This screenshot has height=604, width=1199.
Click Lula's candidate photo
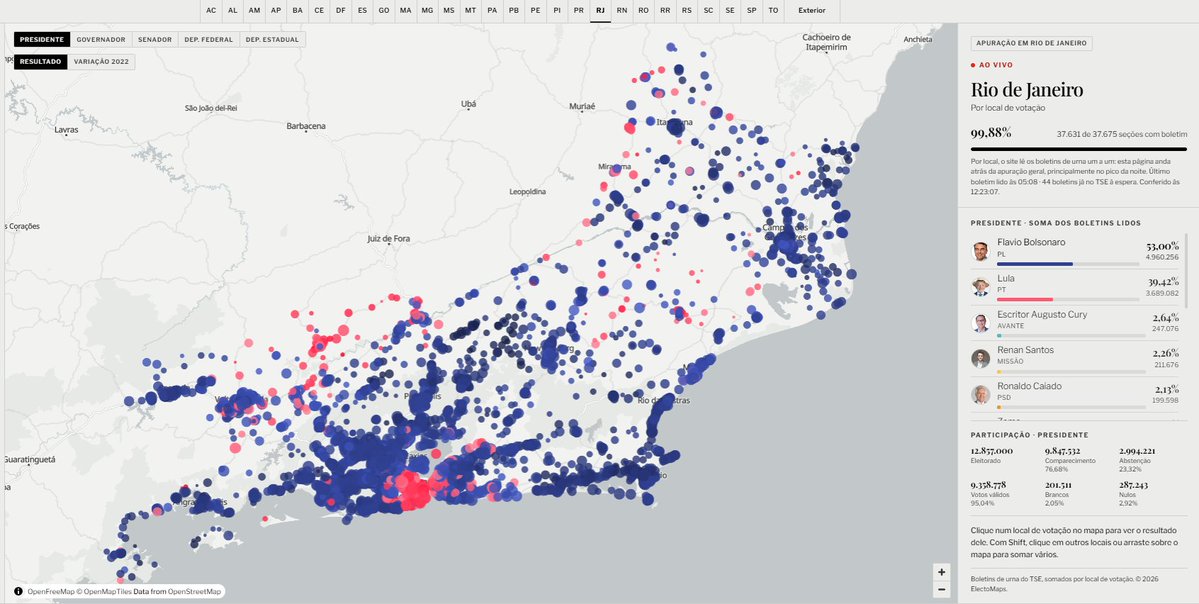980,287
